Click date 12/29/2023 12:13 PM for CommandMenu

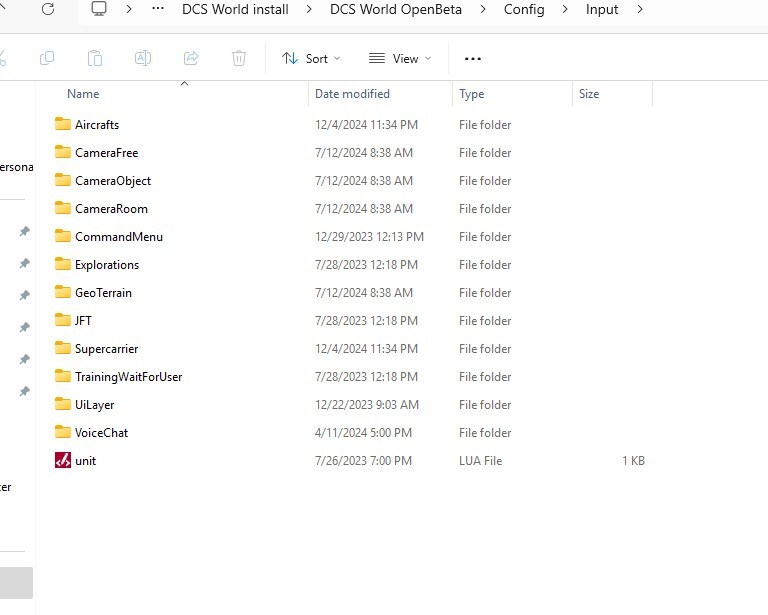click(x=369, y=237)
